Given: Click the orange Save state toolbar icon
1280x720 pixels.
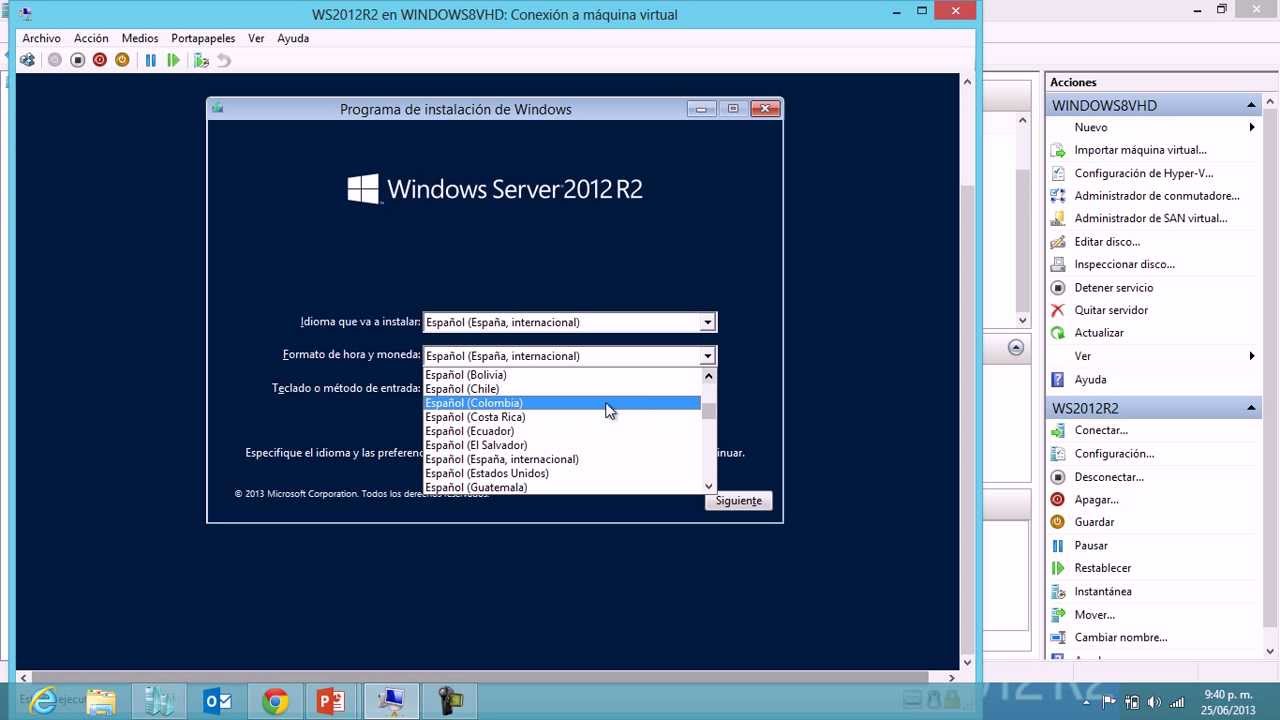Looking at the screenshot, I should coord(122,60).
